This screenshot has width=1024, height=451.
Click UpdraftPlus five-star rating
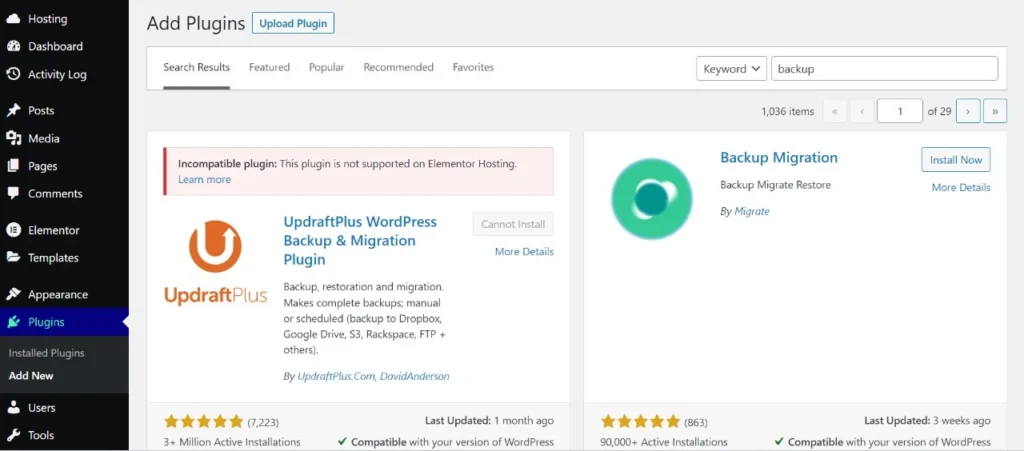[x=203, y=422]
